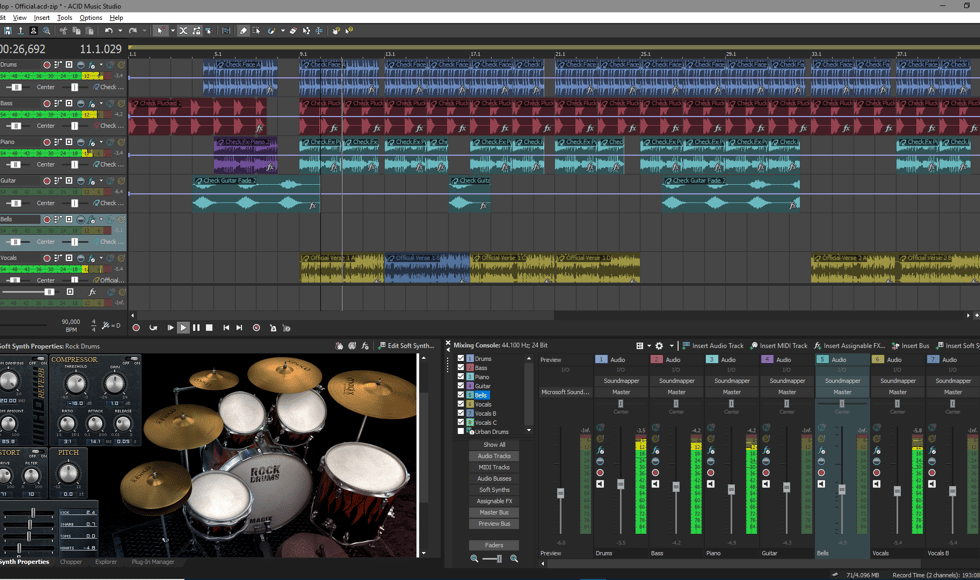This screenshot has height=580, width=980.
Task: Click the Drums channel volume fader
Action: pyautogui.click(x=621, y=484)
